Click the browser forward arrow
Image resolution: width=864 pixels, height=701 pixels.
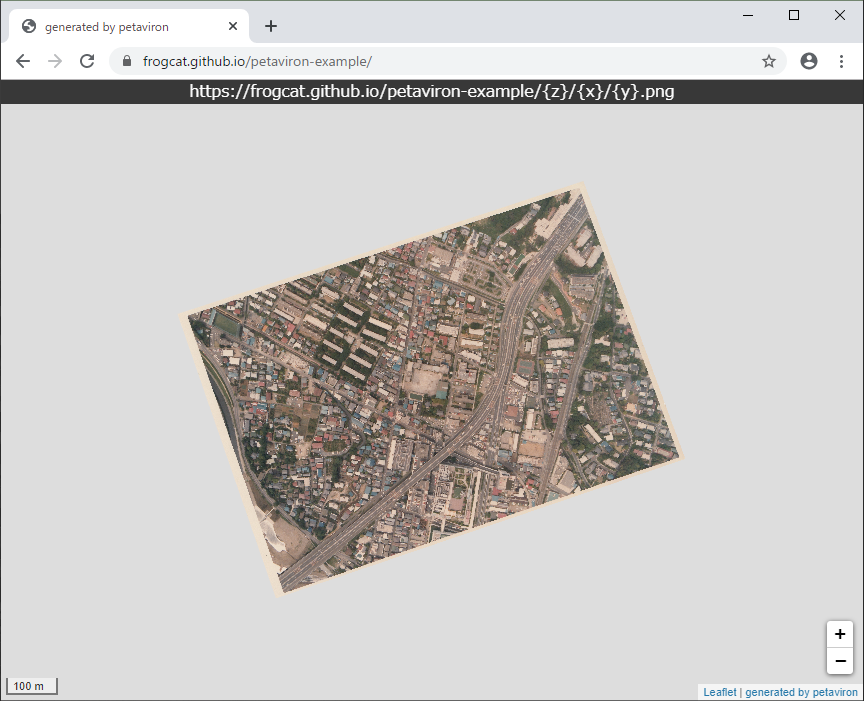coord(55,61)
